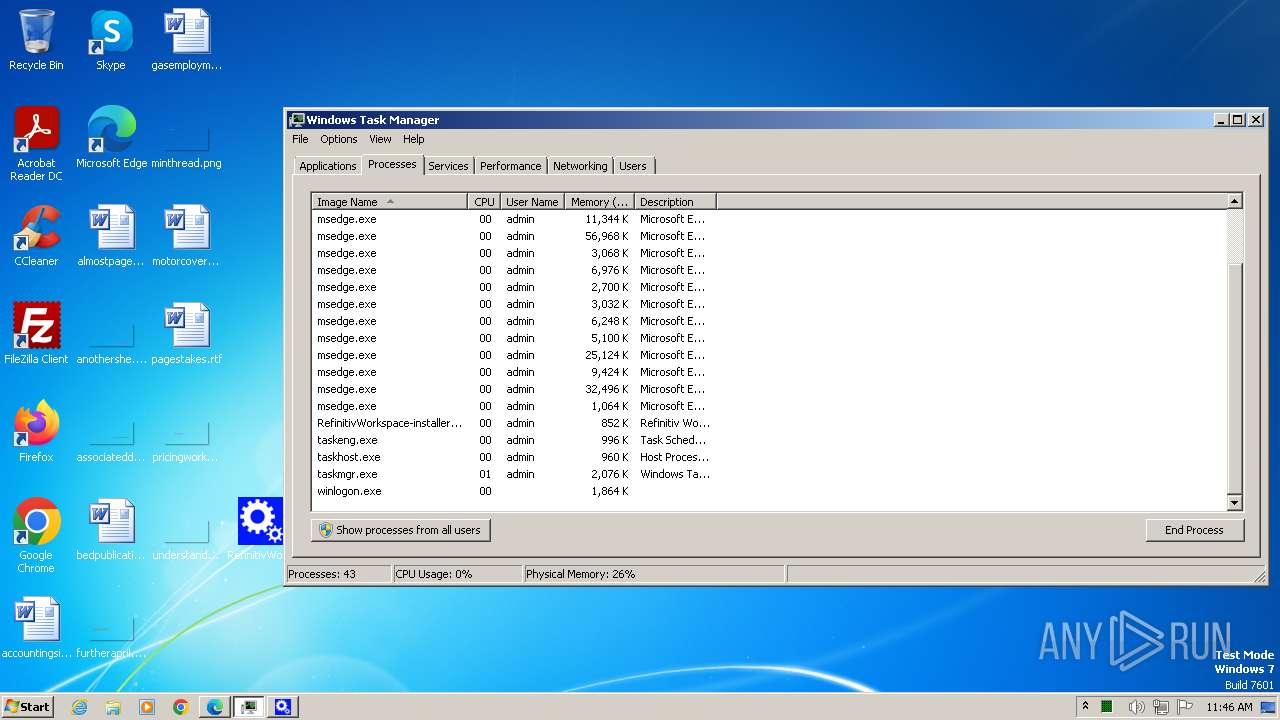Screen dimensions: 1280x720
Task: Open the File menu in Task Manager
Action: (300, 139)
